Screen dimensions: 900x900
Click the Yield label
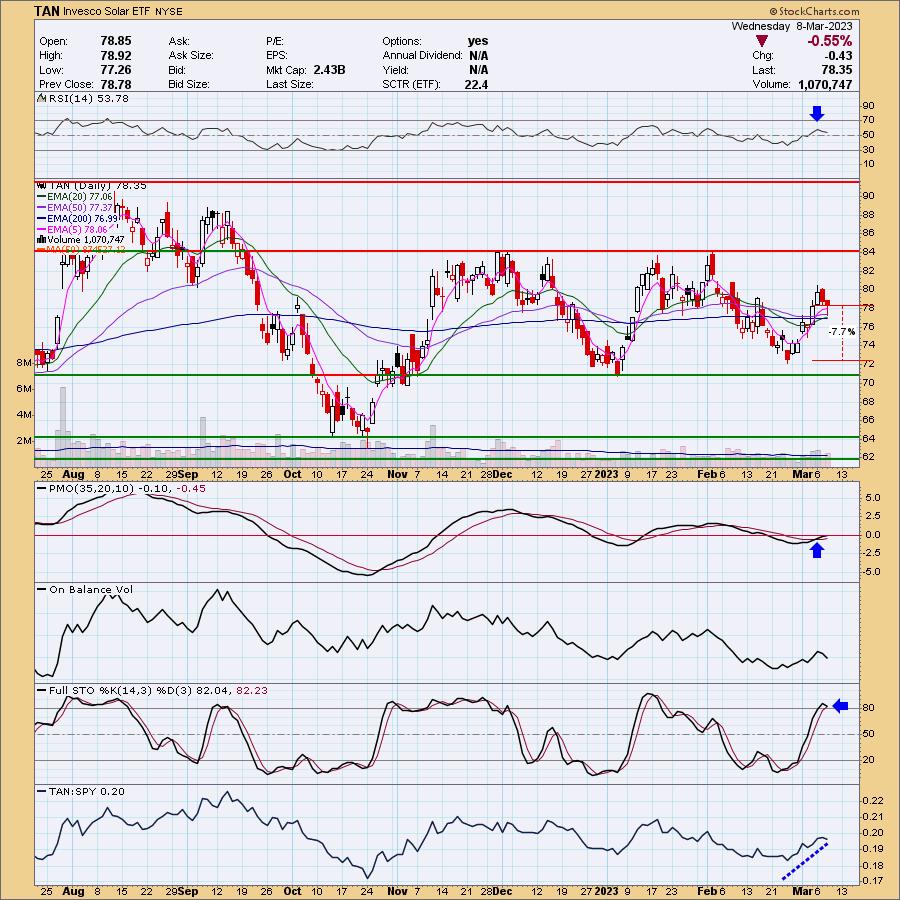395,70
